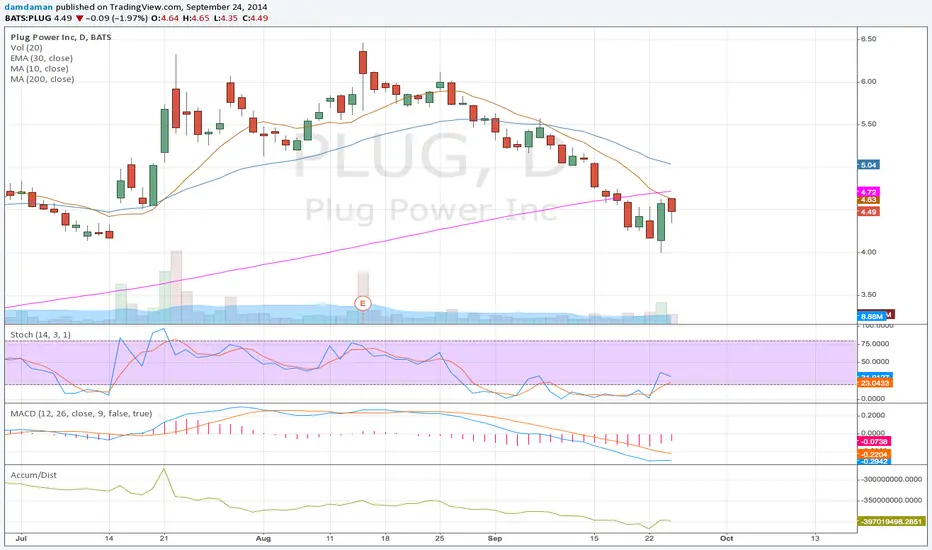
Task: Open the damdaman author profile link
Action: pyautogui.click(x=29, y=7)
